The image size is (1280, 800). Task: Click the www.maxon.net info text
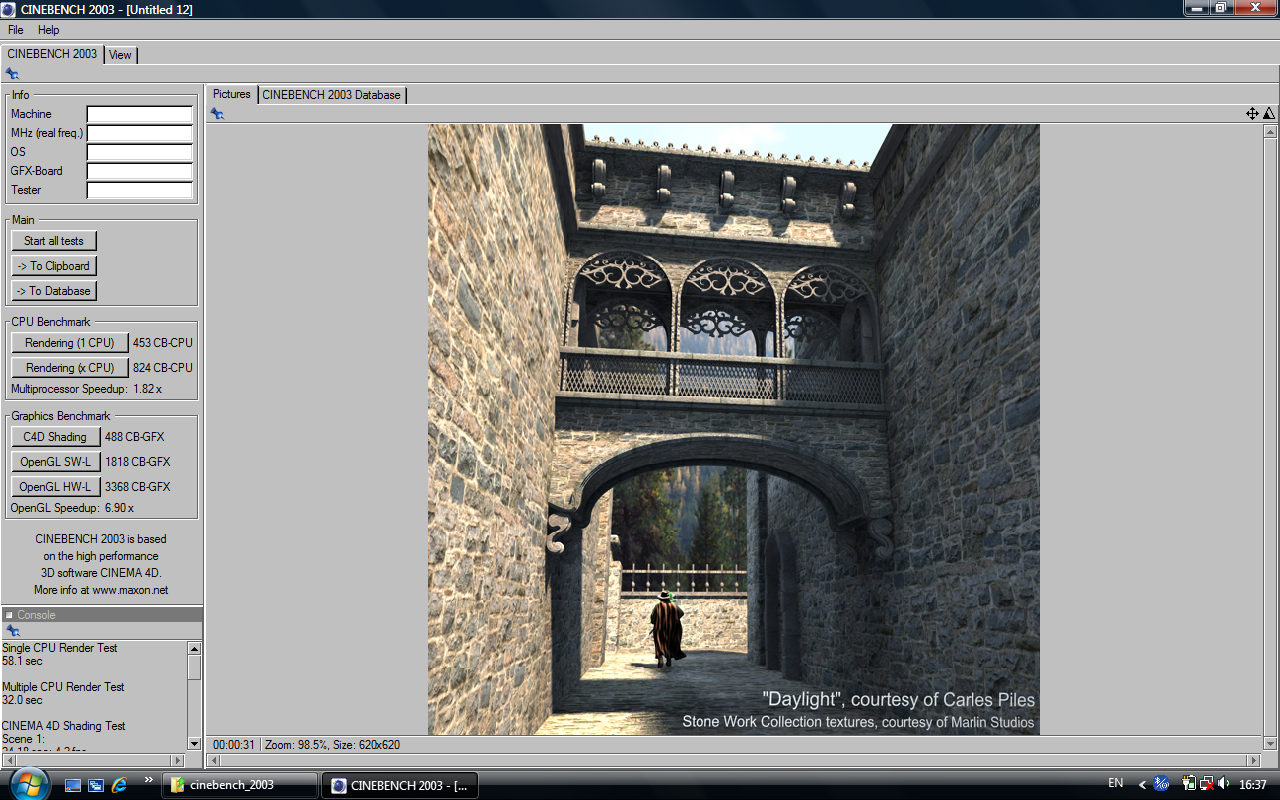(x=130, y=590)
